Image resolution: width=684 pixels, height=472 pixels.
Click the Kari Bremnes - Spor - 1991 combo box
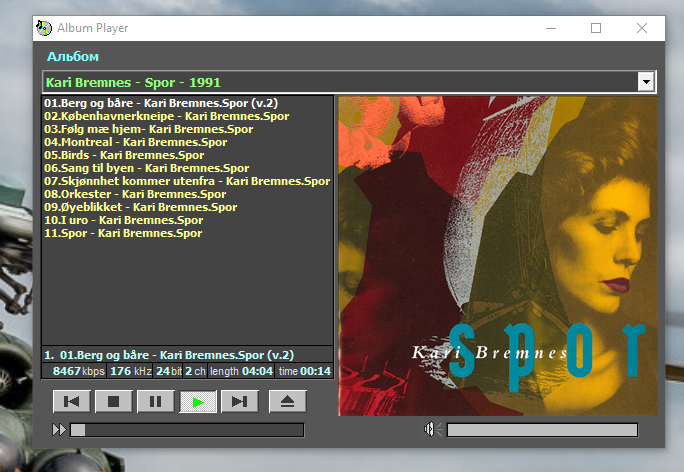(x=349, y=82)
